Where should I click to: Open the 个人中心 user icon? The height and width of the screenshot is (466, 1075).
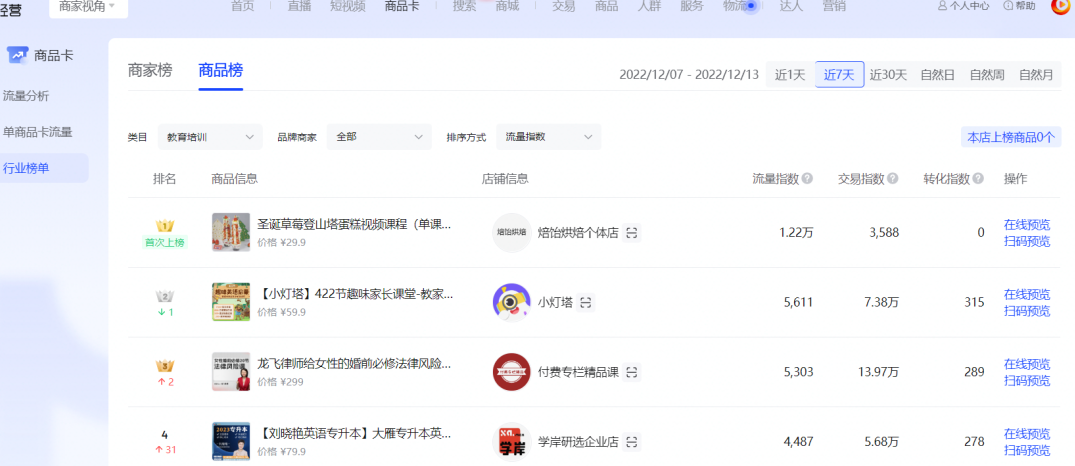pos(943,5)
